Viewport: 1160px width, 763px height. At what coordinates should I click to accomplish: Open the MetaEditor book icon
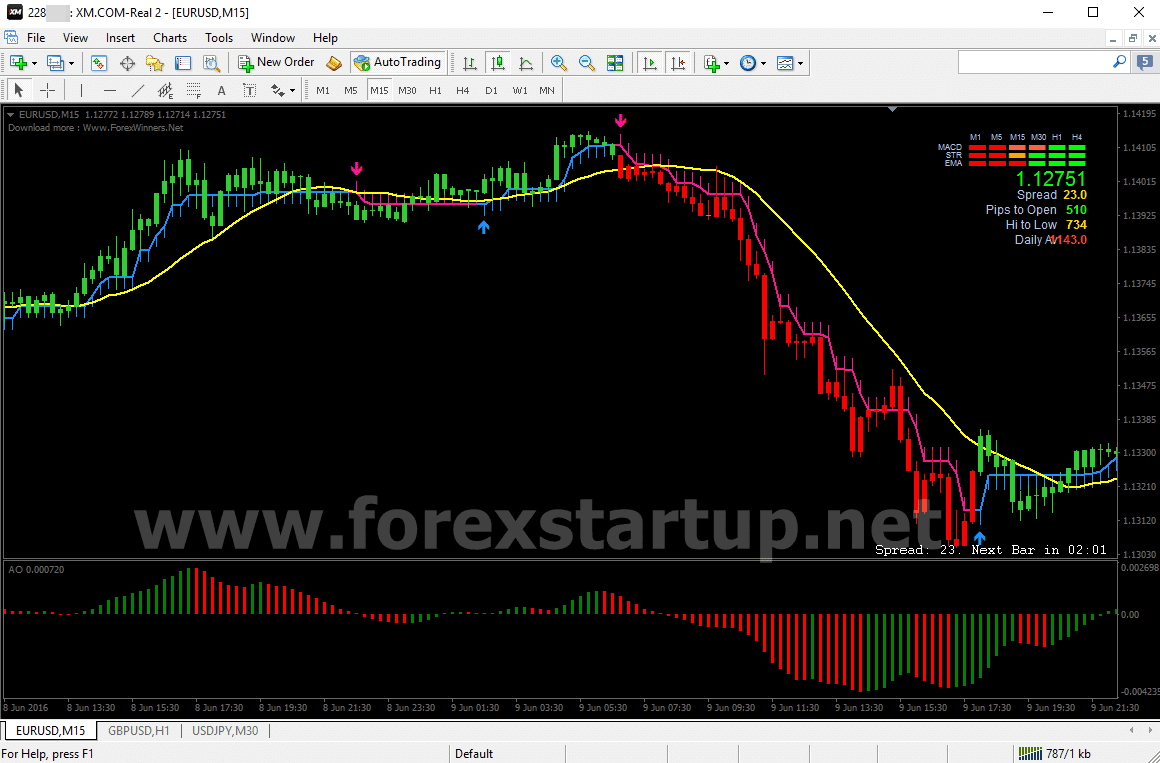334,64
